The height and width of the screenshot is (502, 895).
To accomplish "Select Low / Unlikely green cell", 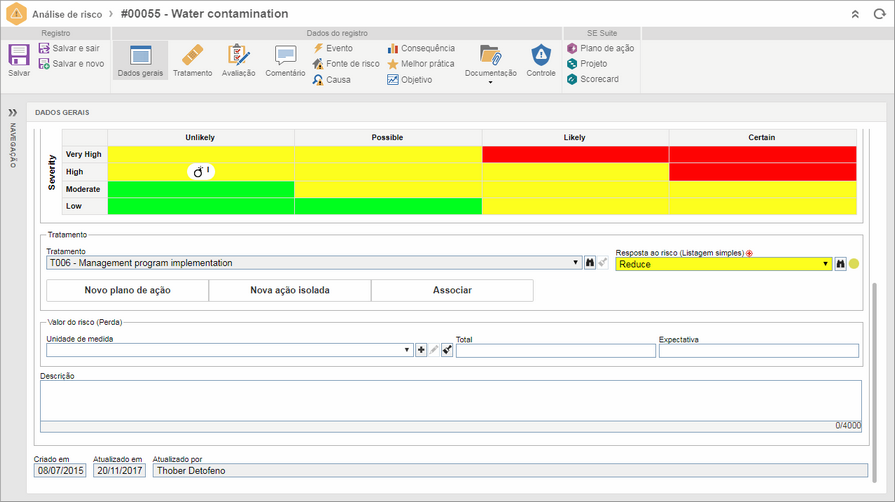I will coord(201,206).
